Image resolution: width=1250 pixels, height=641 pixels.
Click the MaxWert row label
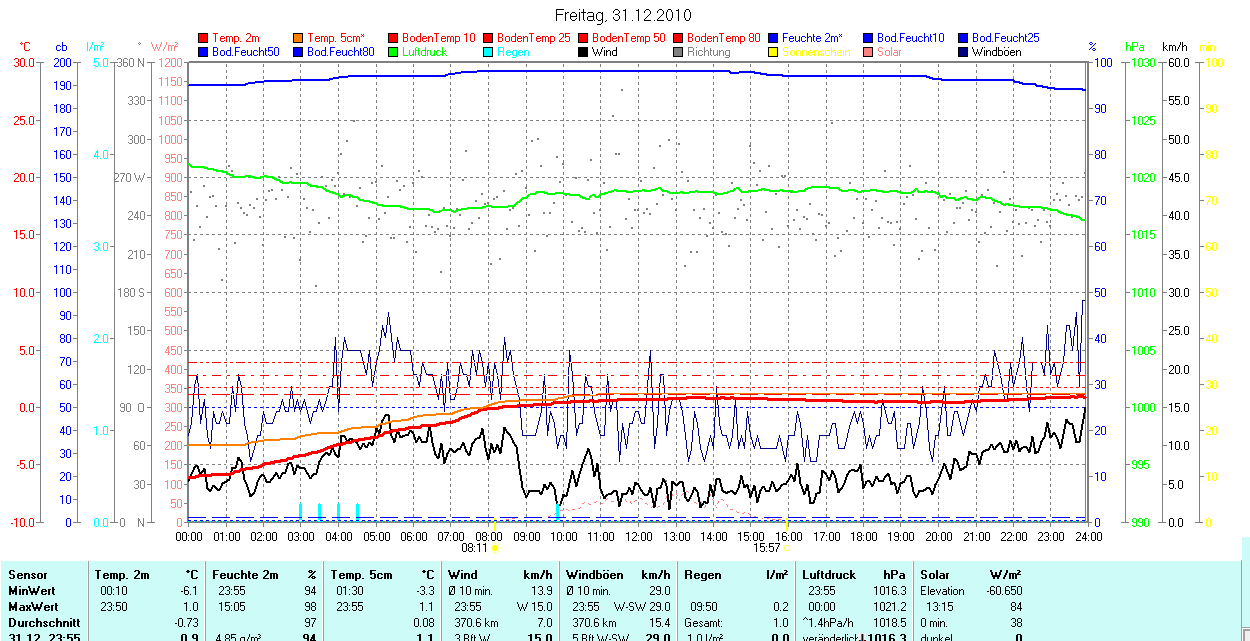[31, 607]
